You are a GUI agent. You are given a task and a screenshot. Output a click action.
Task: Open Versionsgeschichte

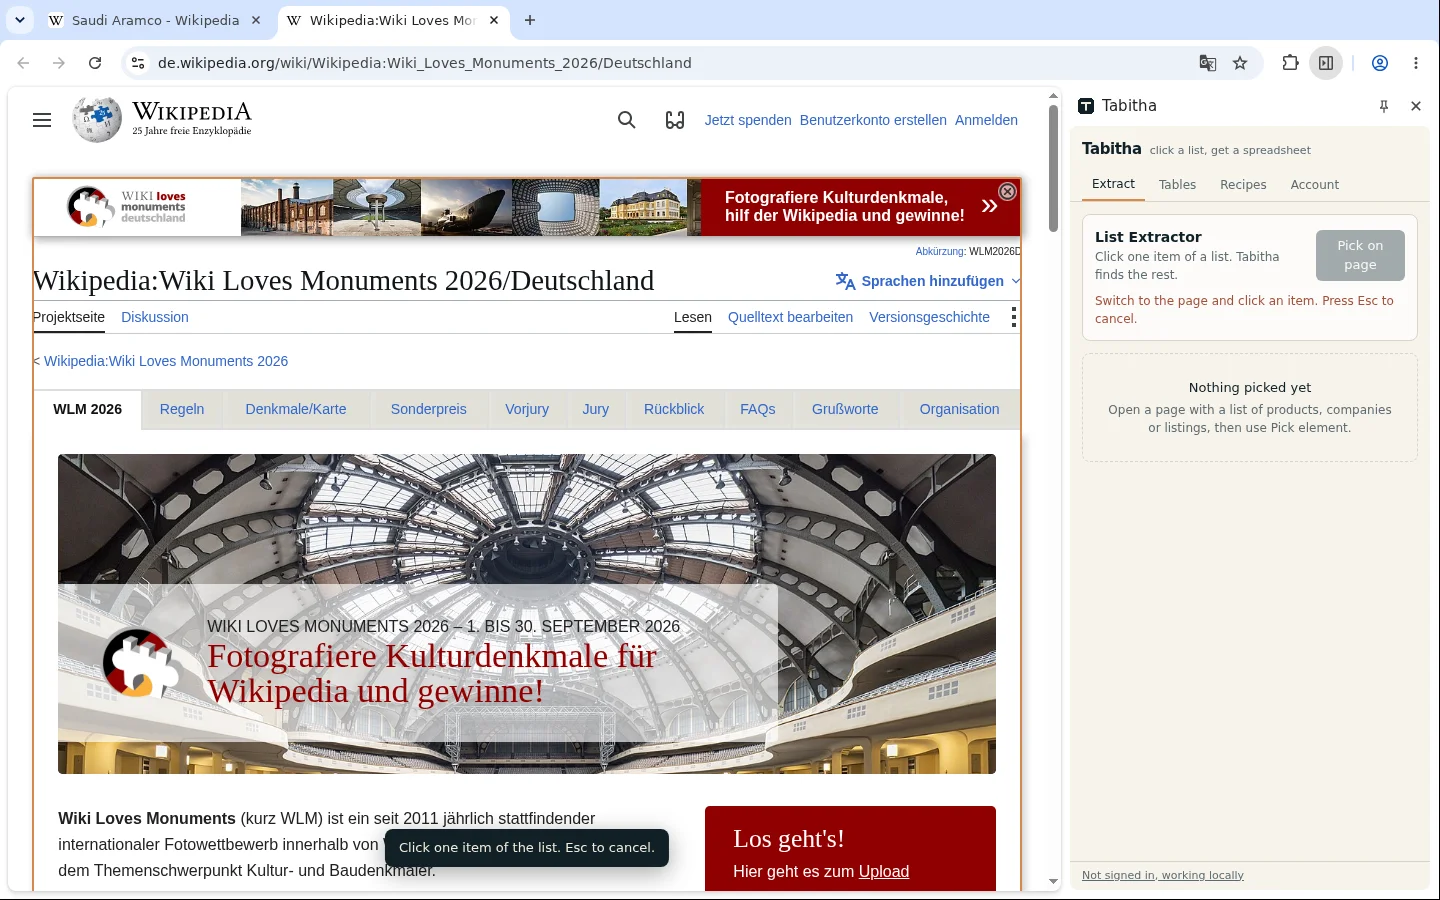[x=929, y=317]
